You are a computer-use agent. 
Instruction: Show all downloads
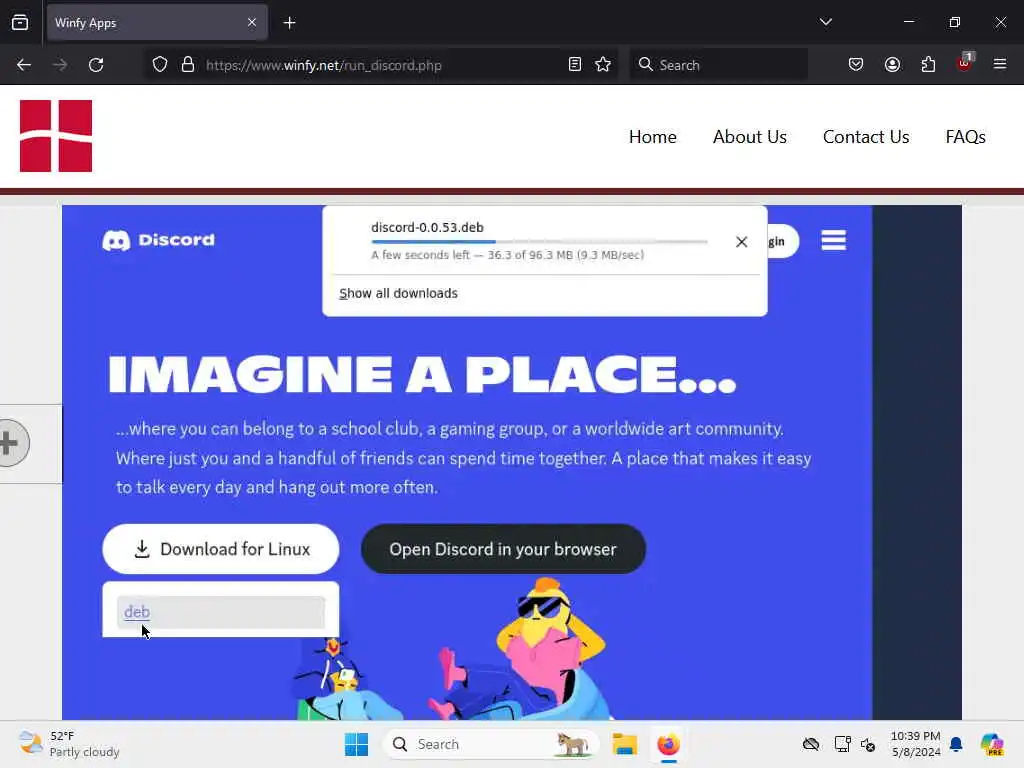coord(398,293)
